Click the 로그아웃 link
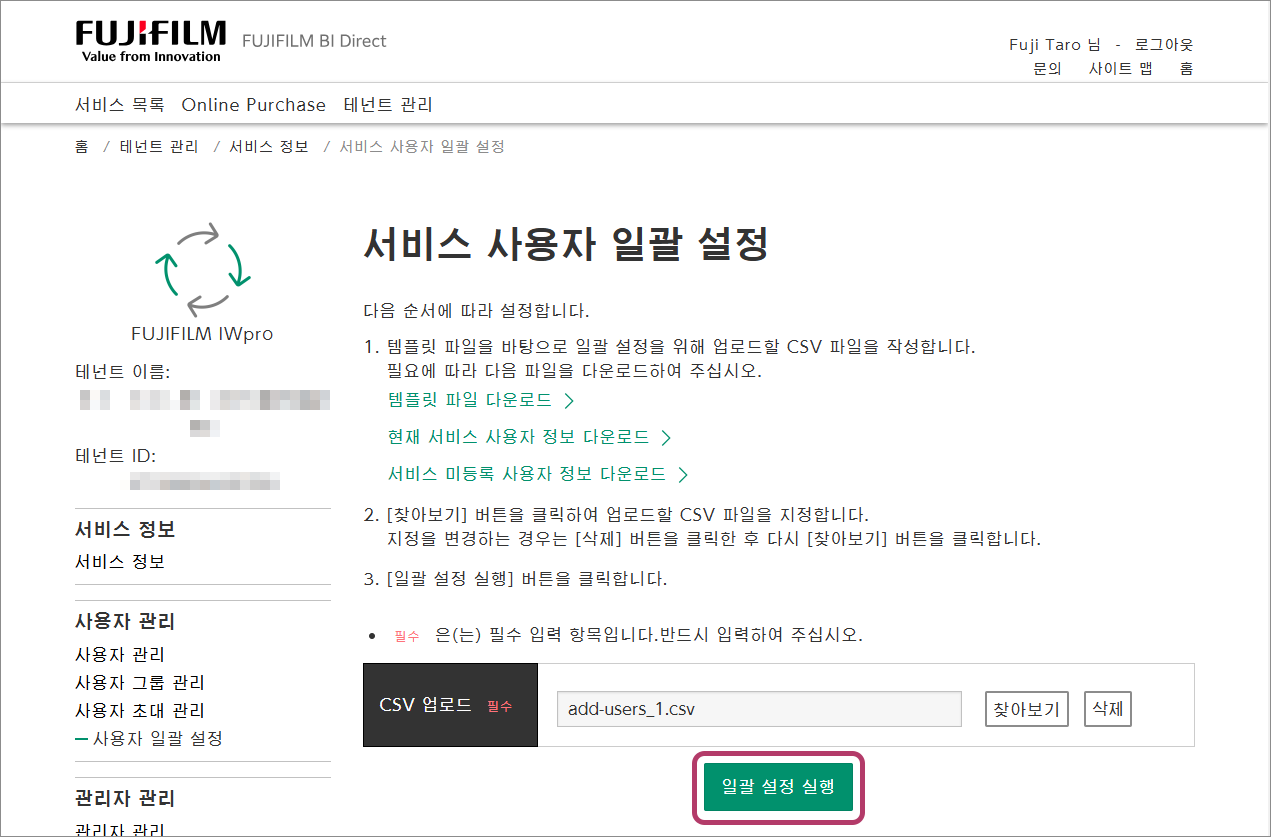This screenshot has width=1271, height=837. [x=1164, y=45]
